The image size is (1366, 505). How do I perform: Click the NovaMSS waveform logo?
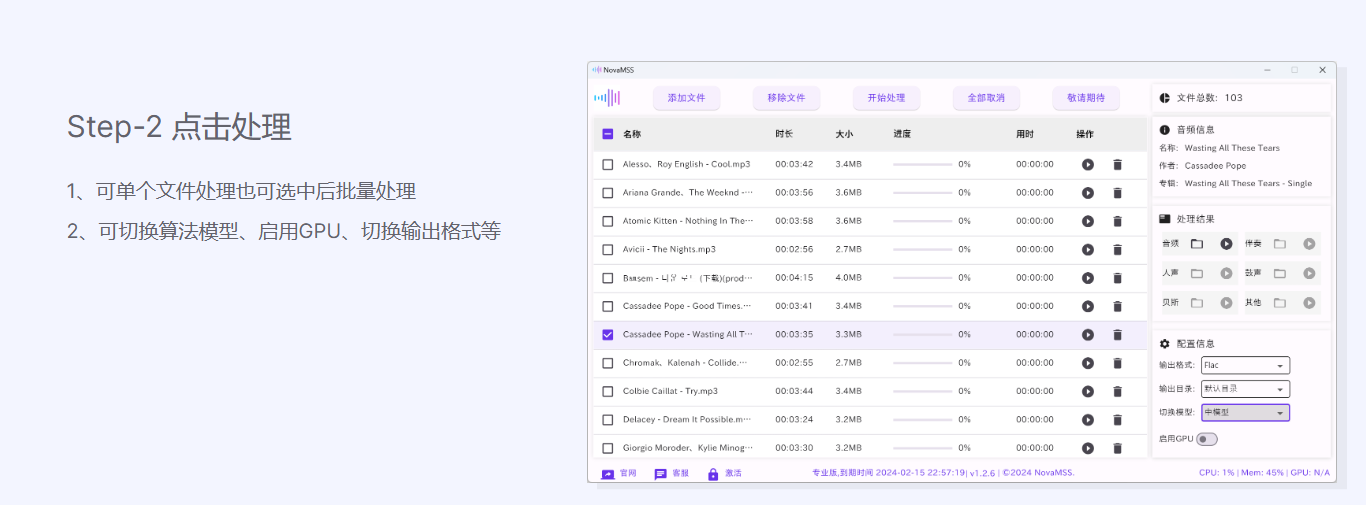607,98
